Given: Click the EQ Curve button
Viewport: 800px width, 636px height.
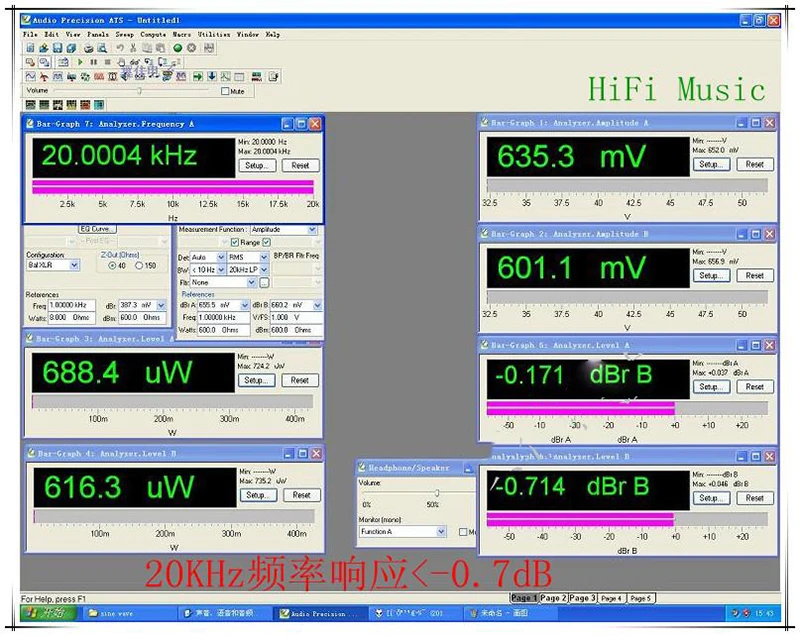Looking at the screenshot, I should click(97, 228).
